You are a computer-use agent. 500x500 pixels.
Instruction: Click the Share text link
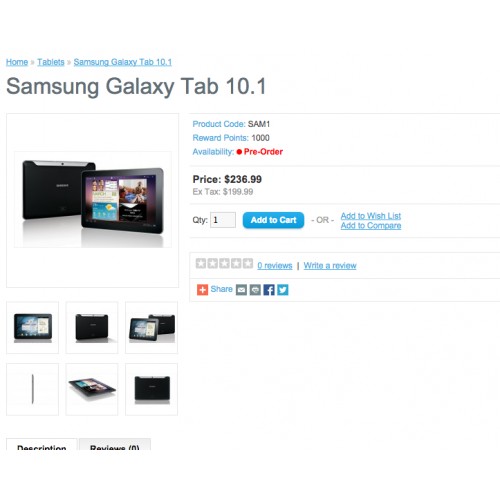[221, 289]
